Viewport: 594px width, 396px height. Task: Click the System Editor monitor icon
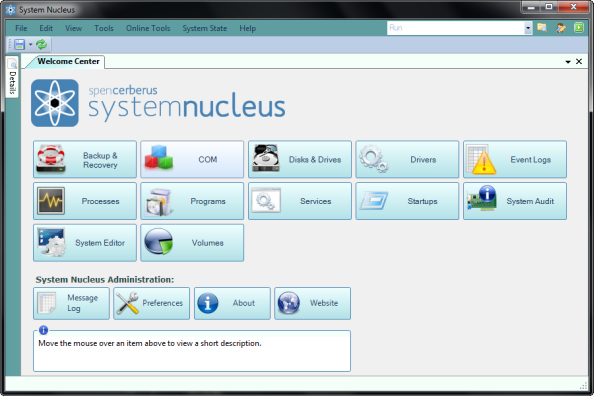[52, 242]
